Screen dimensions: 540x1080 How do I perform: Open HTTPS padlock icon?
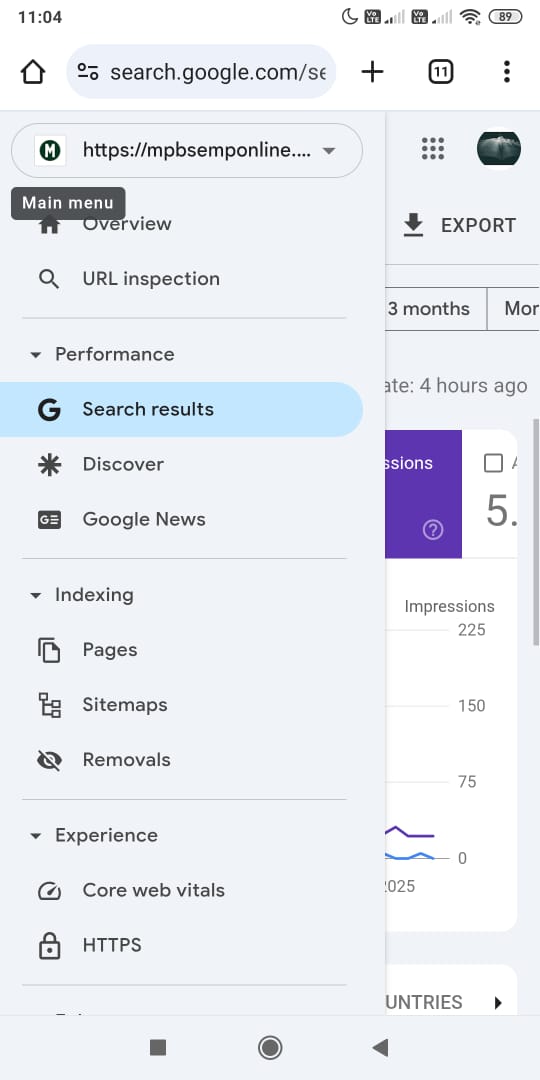[49, 946]
